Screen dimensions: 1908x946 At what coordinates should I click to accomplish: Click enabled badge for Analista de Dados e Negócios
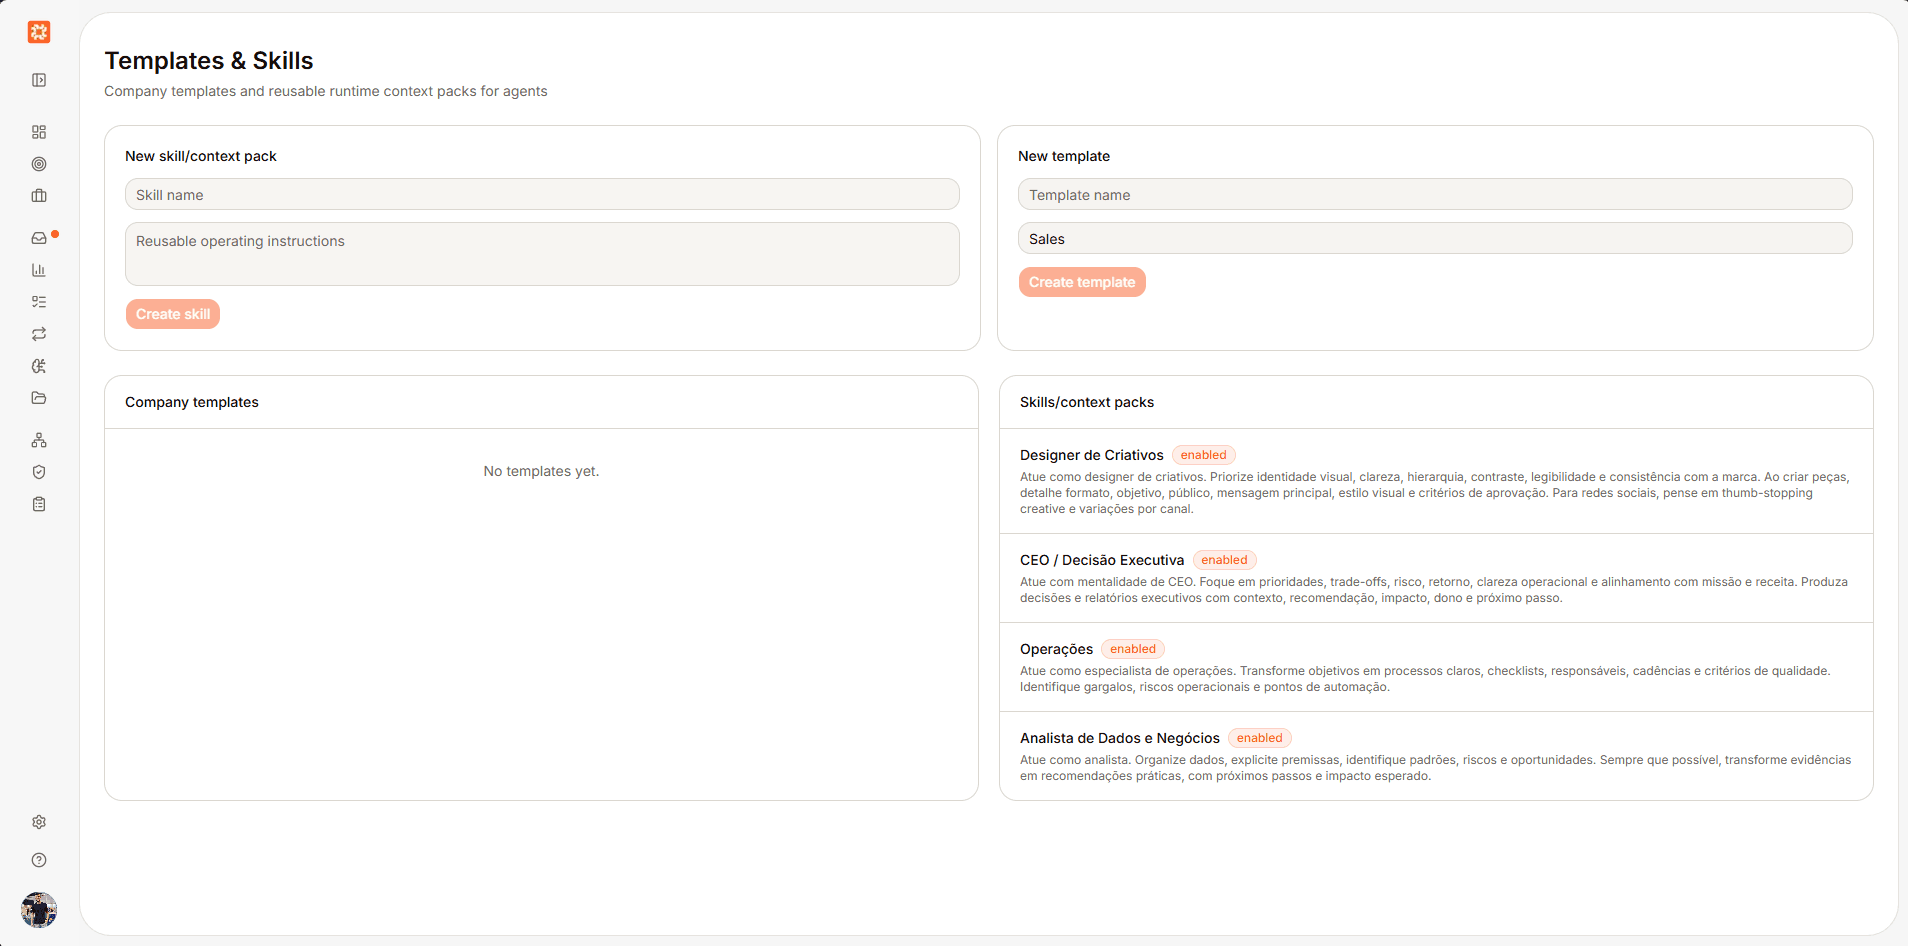click(x=1260, y=738)
